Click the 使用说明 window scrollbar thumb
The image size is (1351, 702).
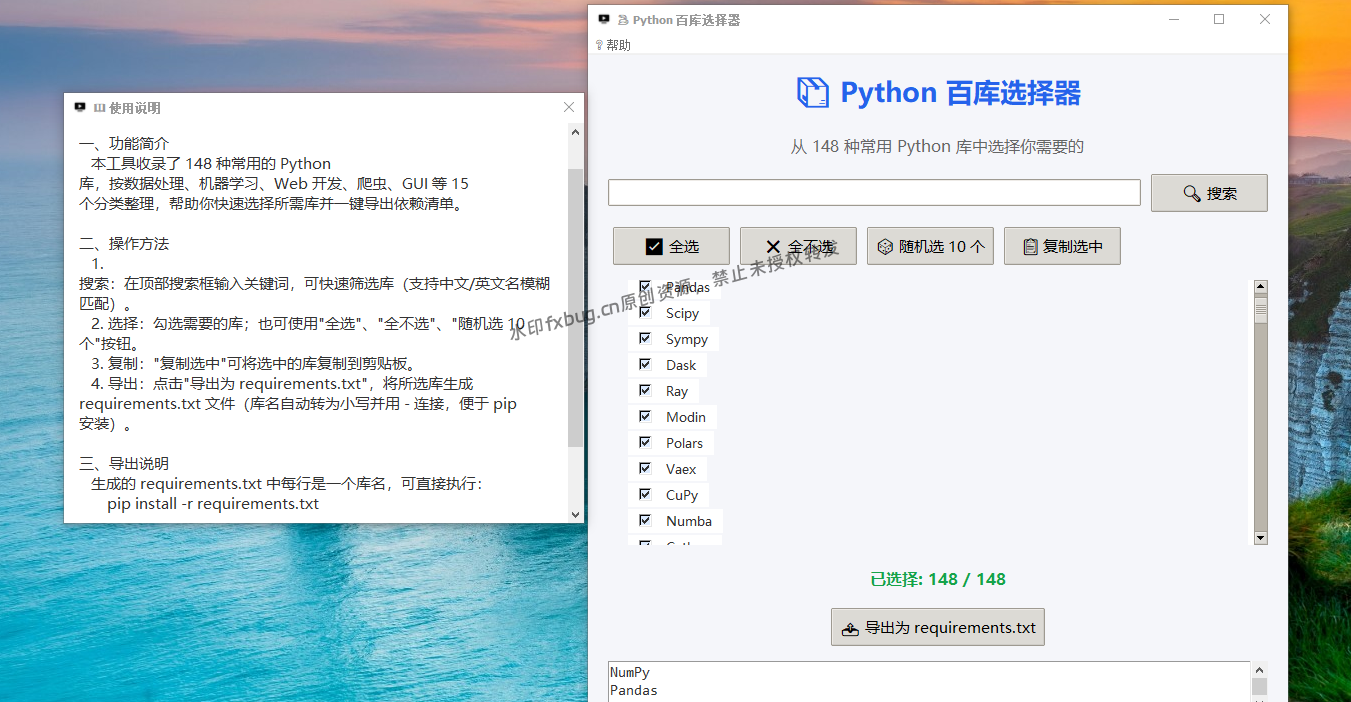tap(575, 307)
